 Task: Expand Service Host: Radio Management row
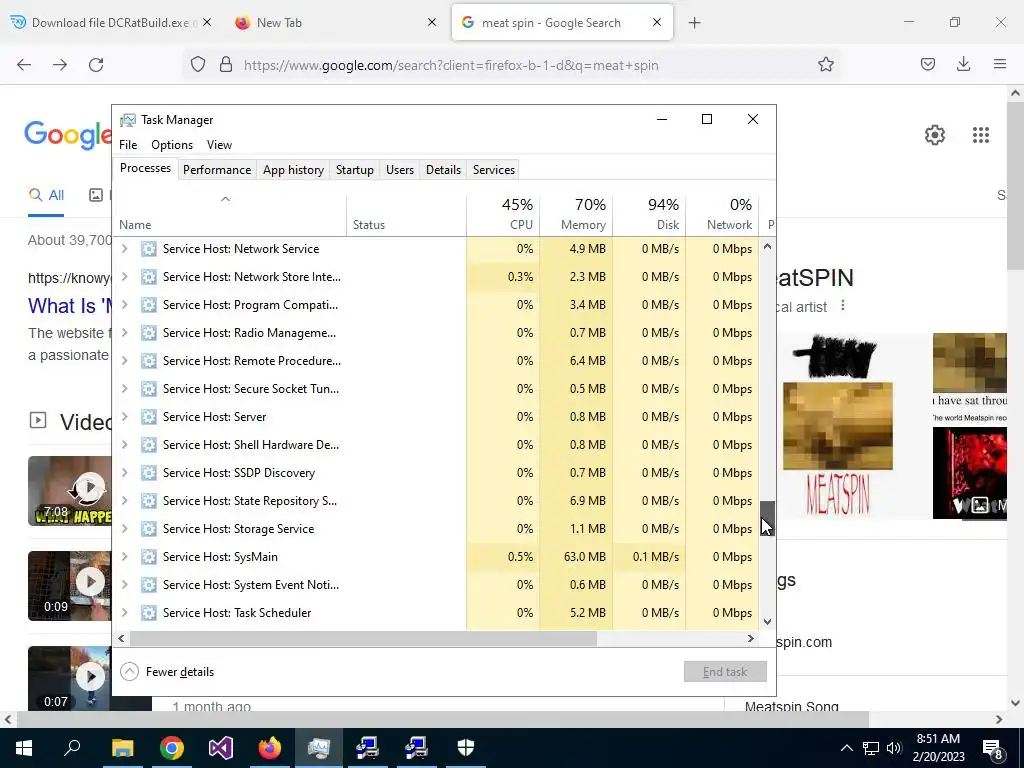tap(125, 333)
